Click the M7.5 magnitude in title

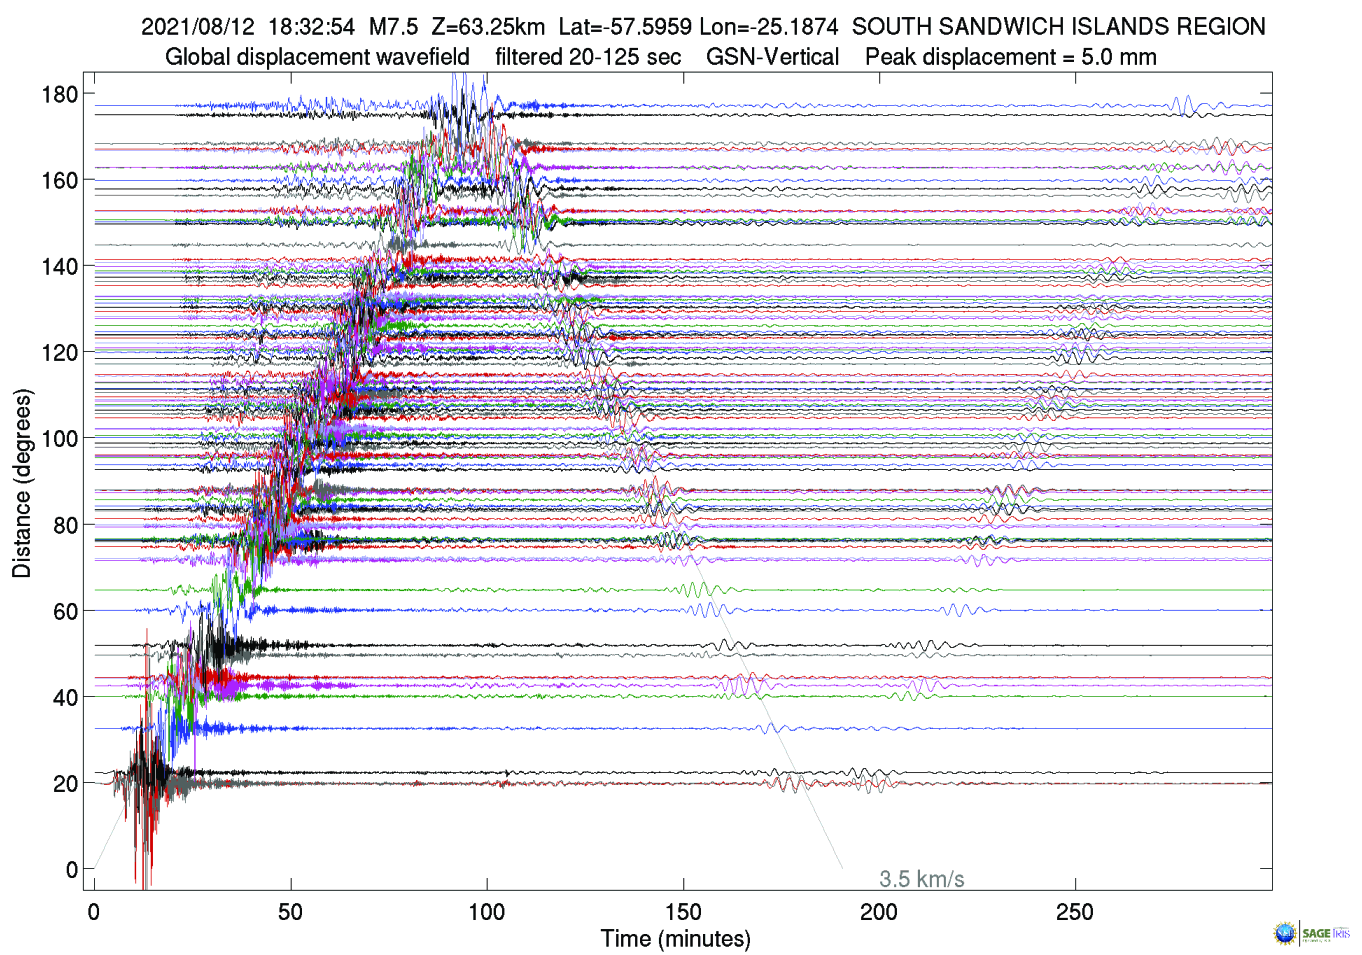click(393, 27)
